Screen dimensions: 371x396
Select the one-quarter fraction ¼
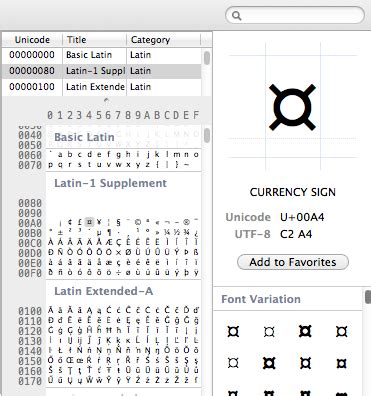tap(167, 232)
